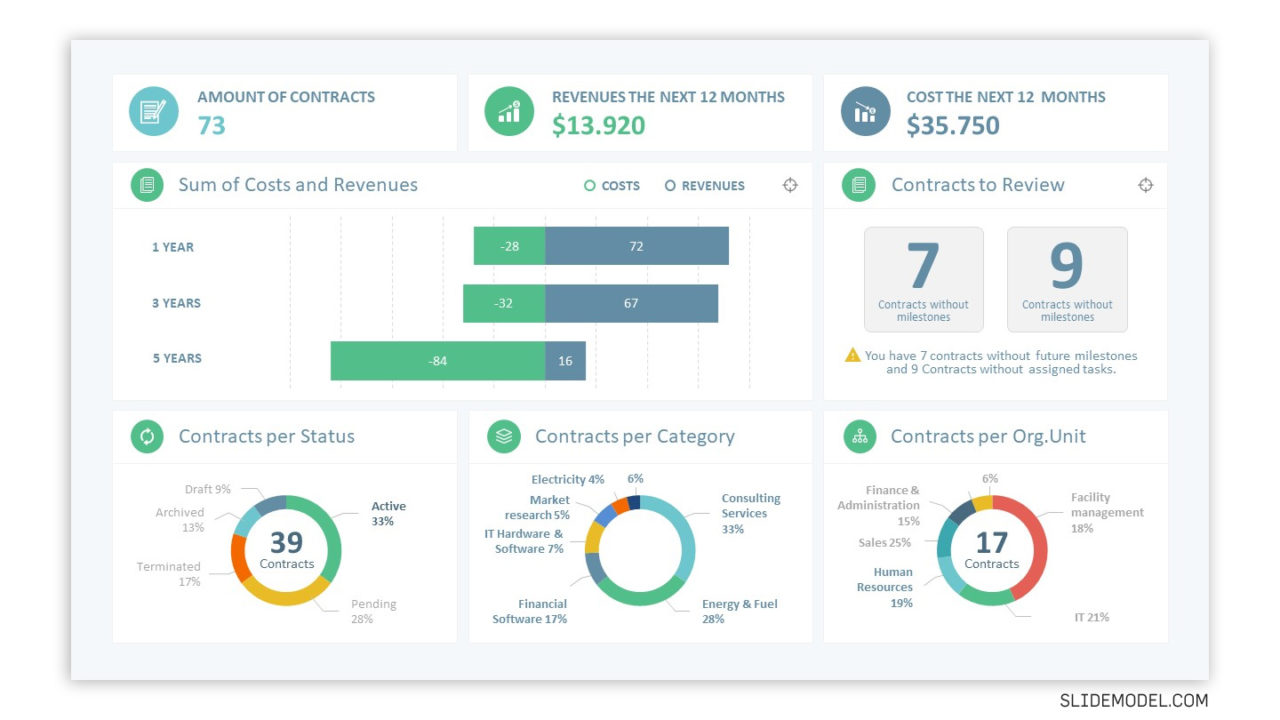Toggle the REVENUES legend marker

[x=670, y=186]
